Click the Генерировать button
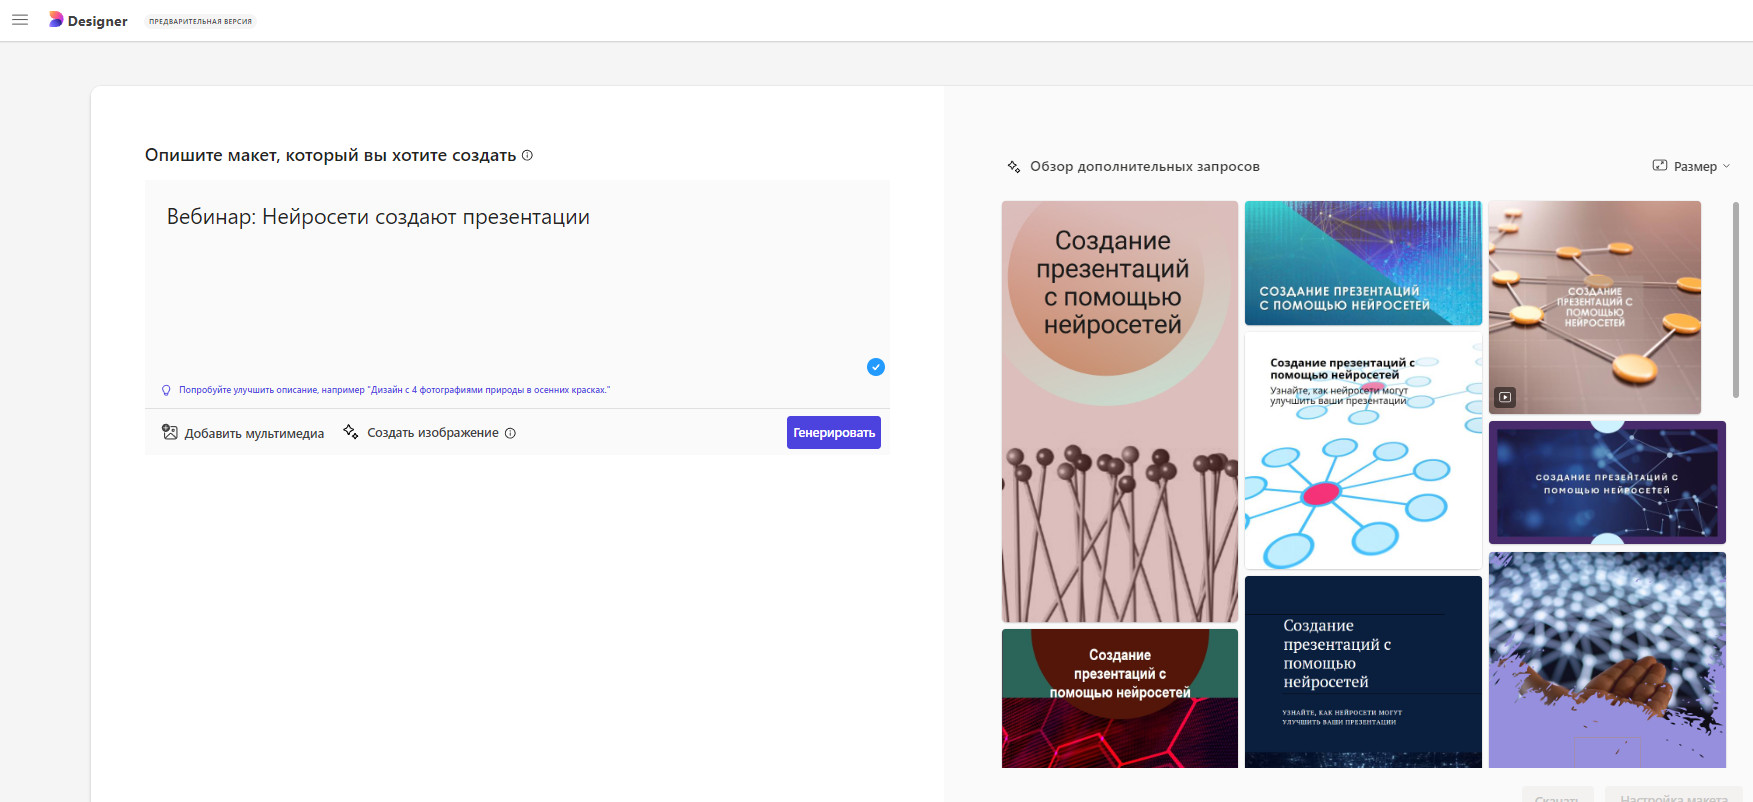Viewport: 1753px width, 802px height. [x=834, y=432]
